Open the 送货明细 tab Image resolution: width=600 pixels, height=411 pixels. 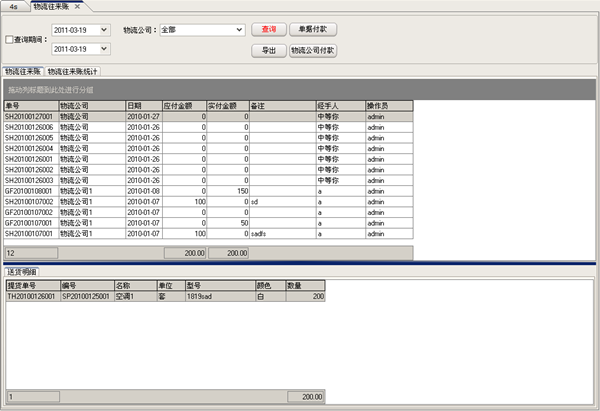(21, 272)
